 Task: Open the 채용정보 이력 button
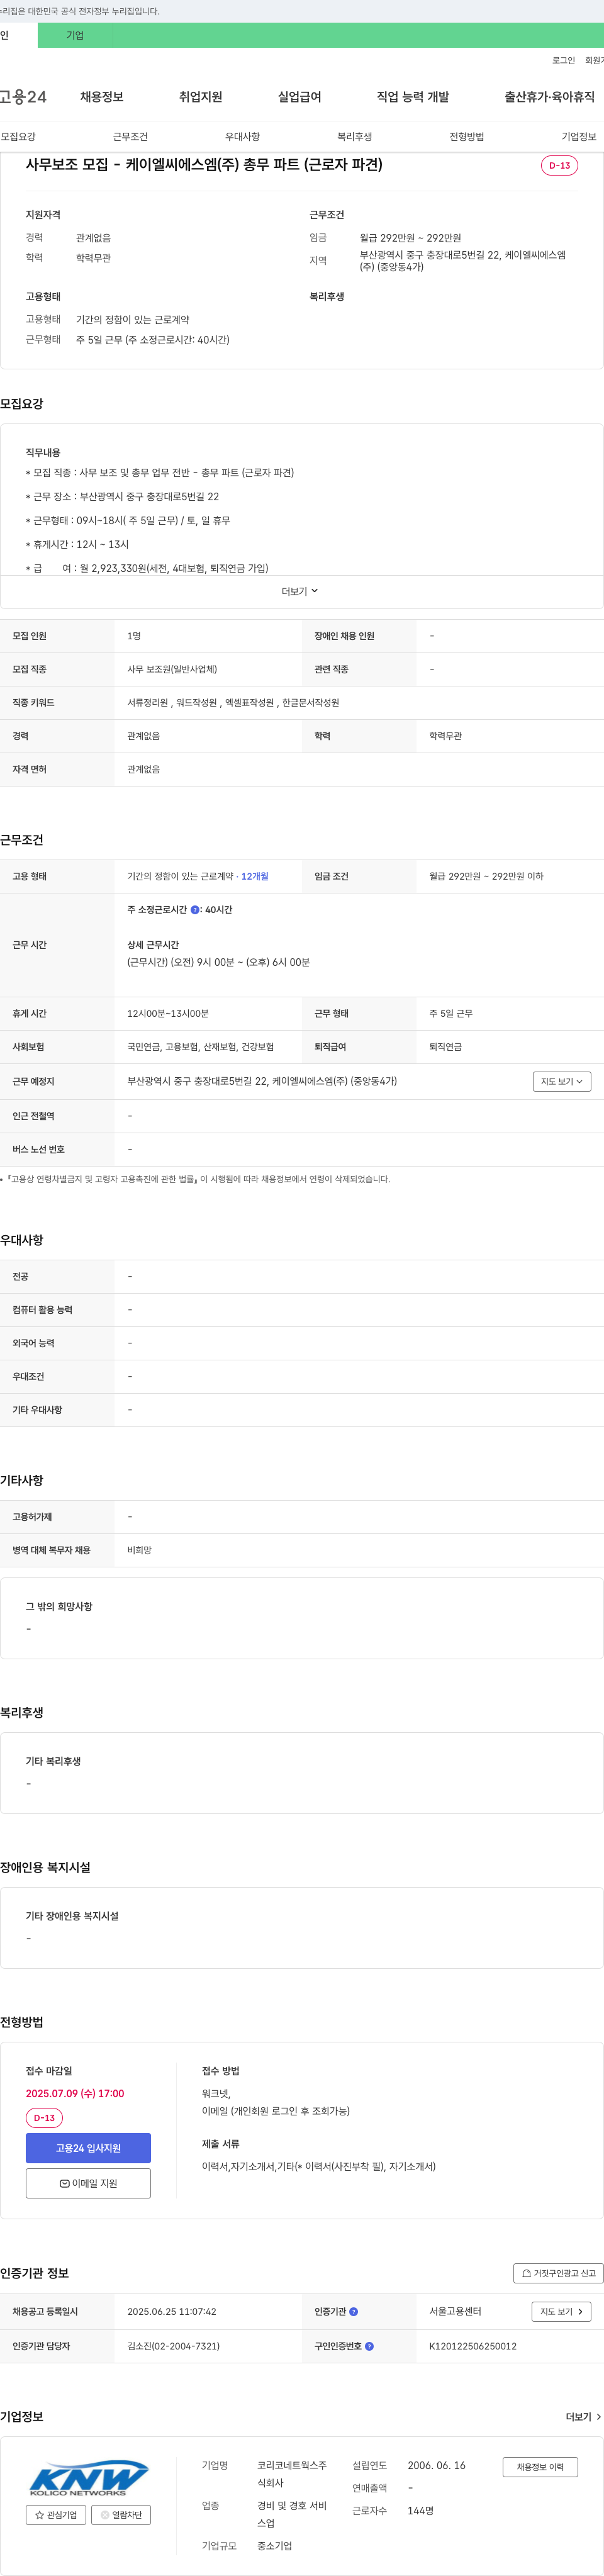540,2467
